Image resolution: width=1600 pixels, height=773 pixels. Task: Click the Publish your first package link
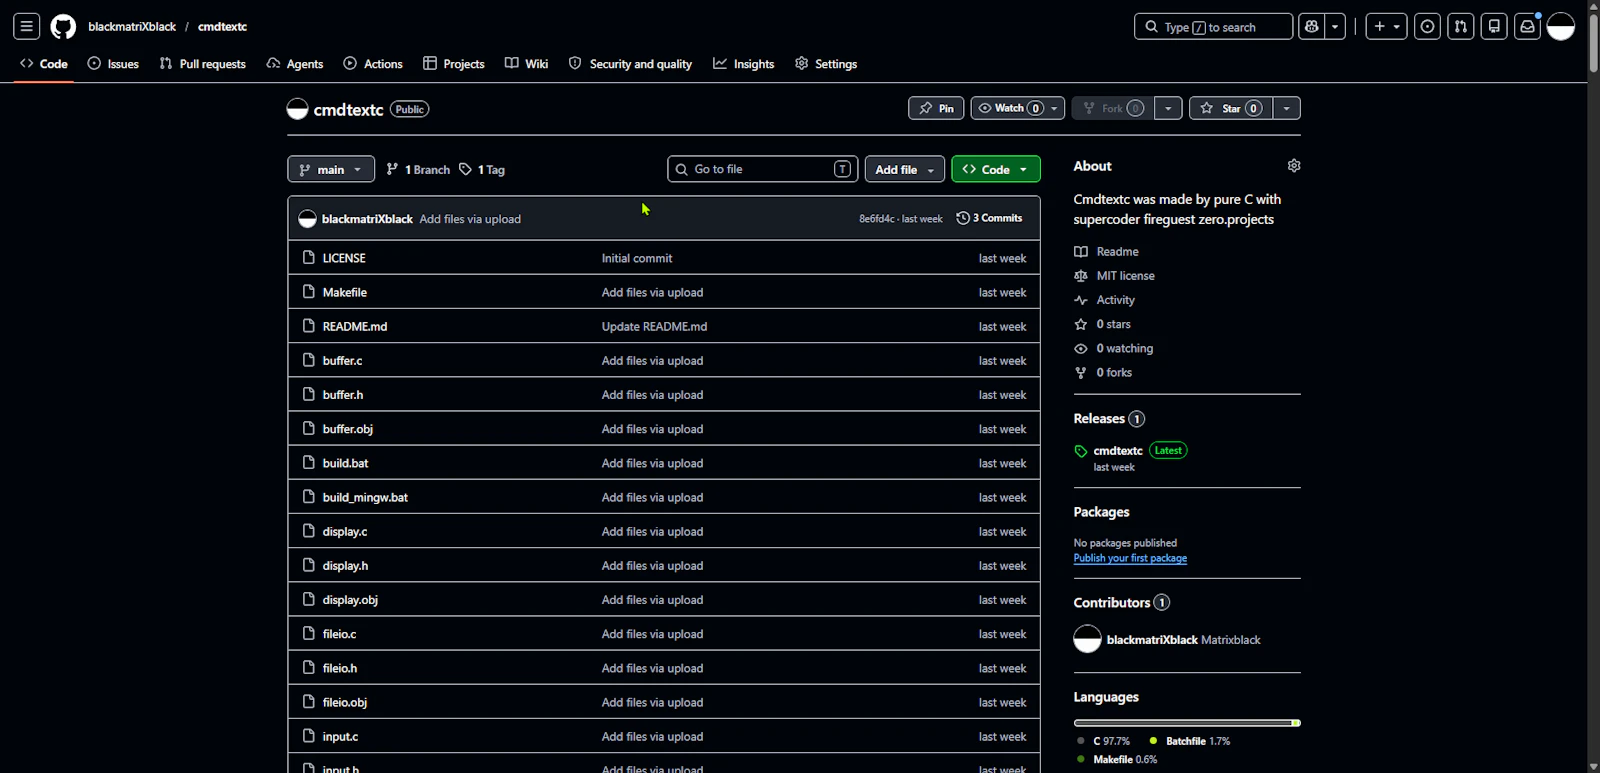(x=1130, y=558)
